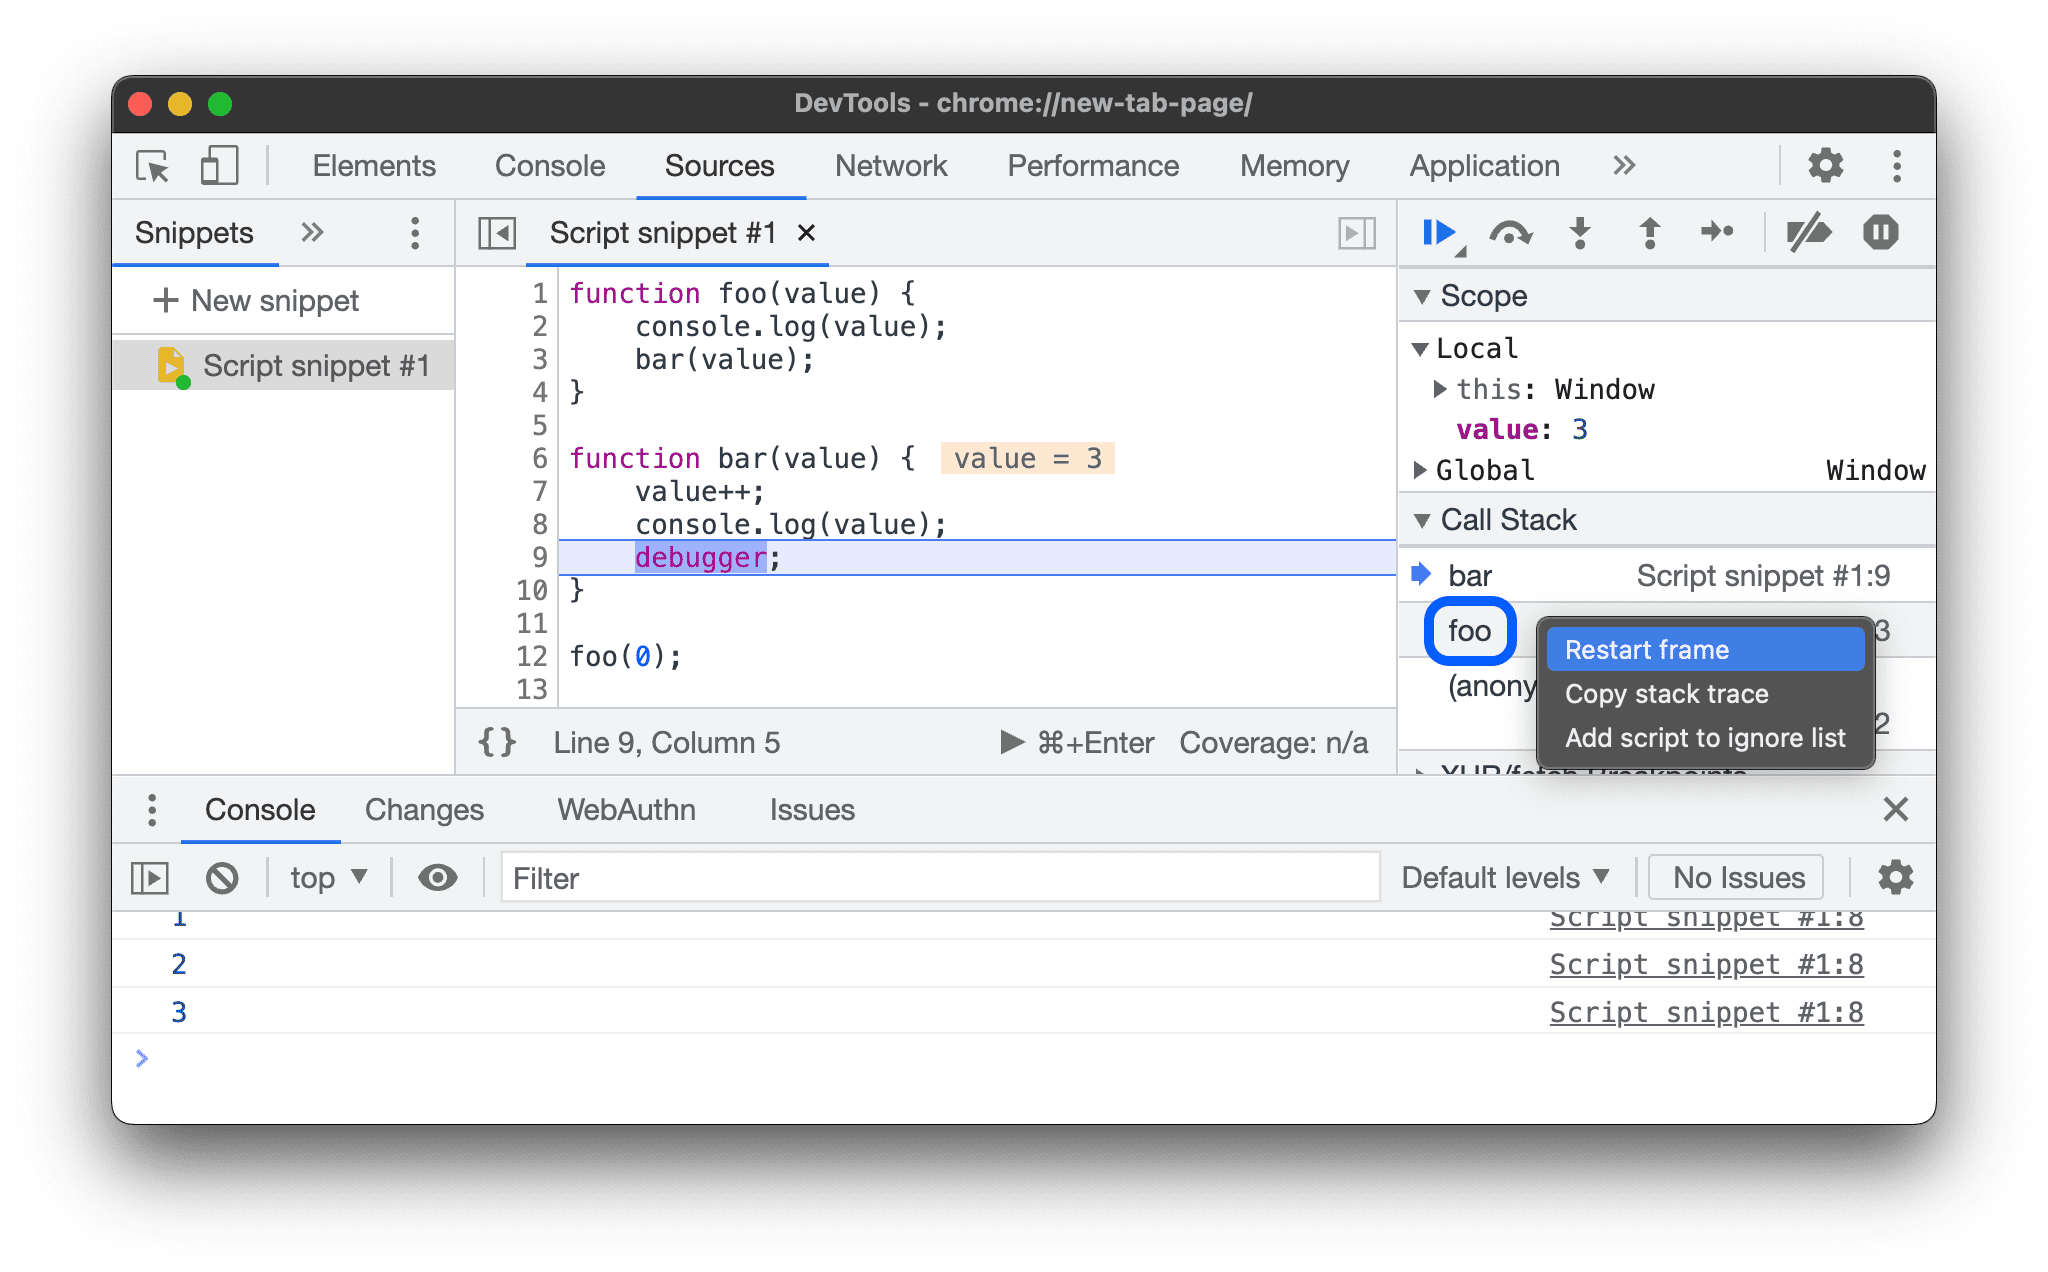The image size is (2048, 1272).
Task: Select the Pause on exceptions icon
Action: click(x=1882, y=232)
